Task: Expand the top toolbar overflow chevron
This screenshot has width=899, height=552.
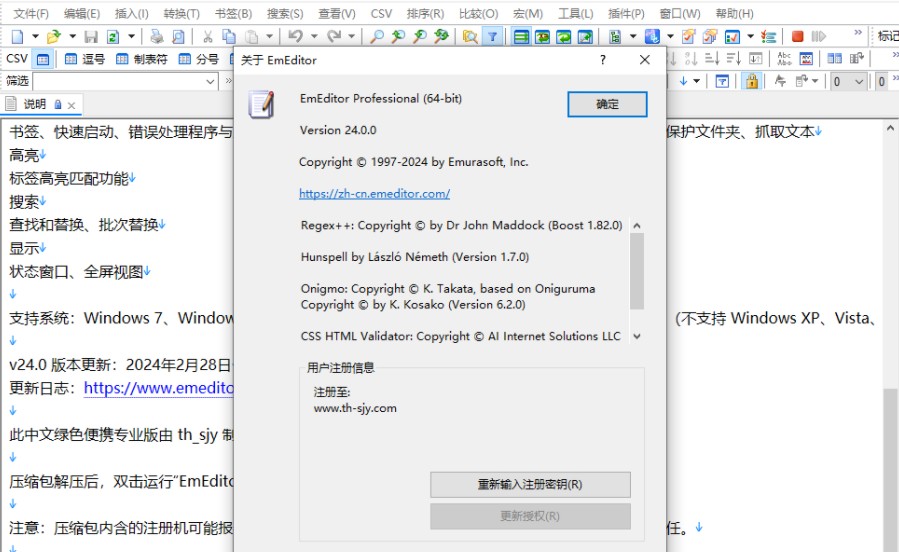Action: (858, 33)
